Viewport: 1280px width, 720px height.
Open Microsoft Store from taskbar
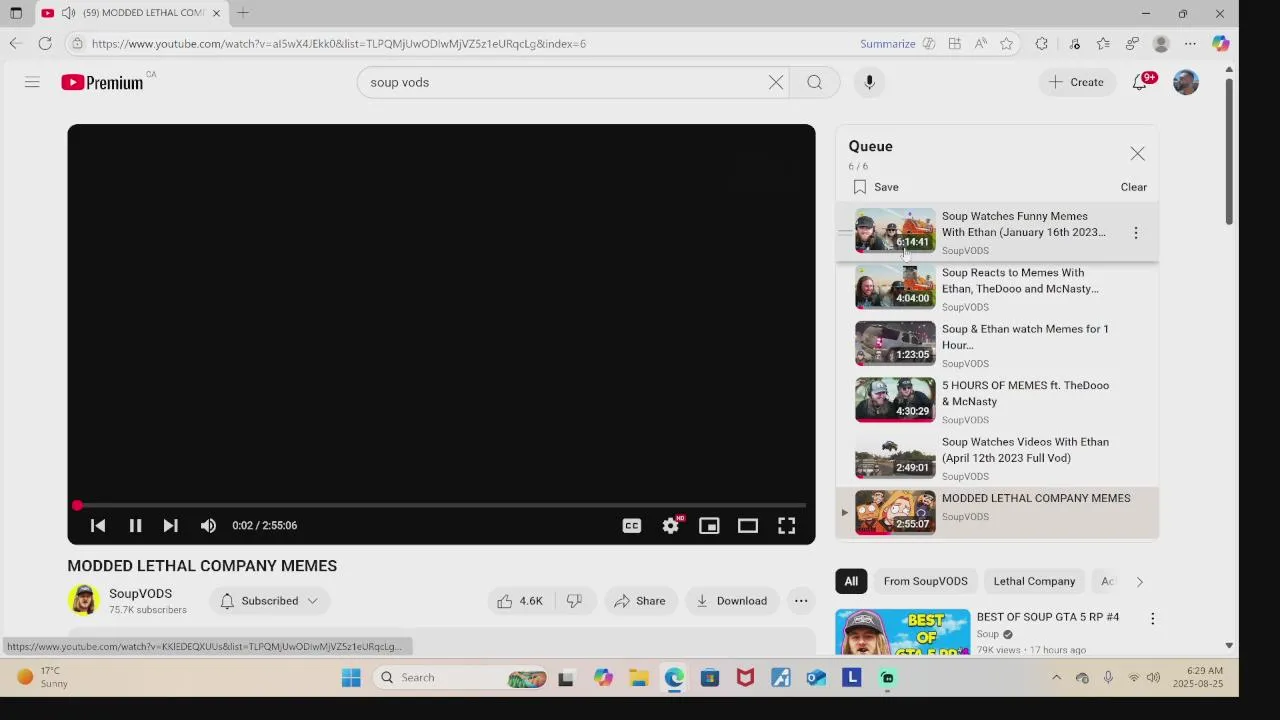pos(710,678)
